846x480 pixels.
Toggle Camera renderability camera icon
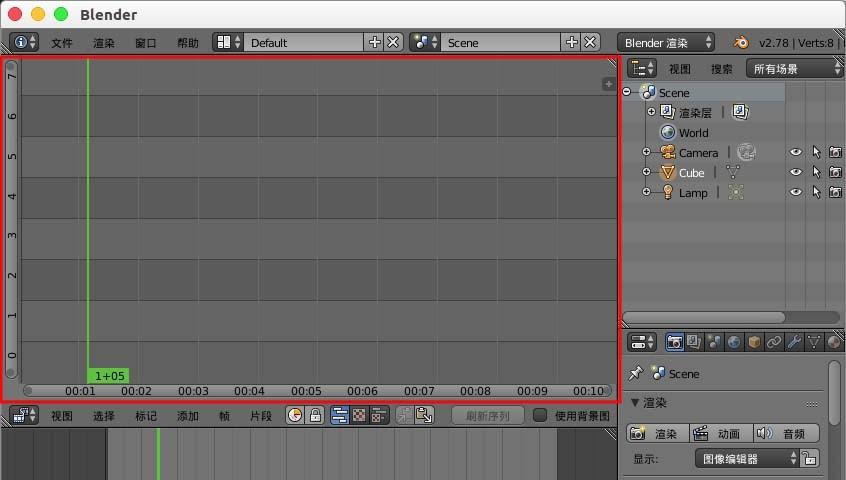[835, 153]
